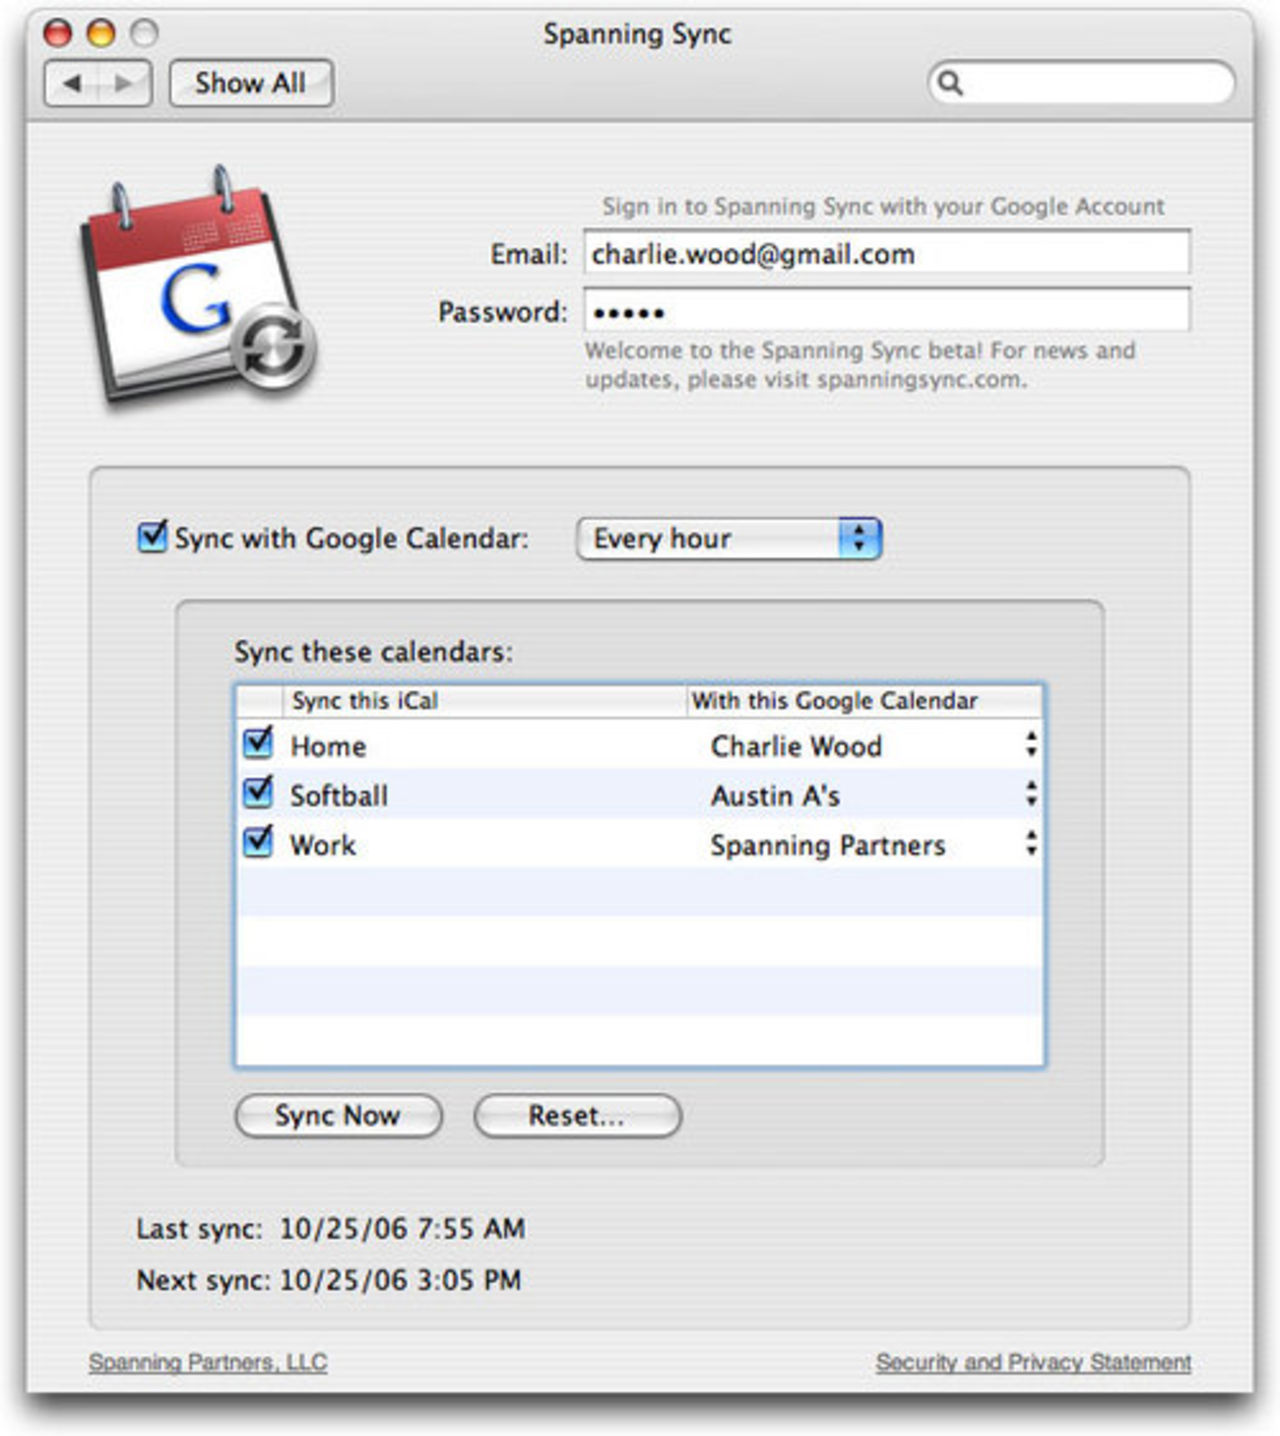Open the Google Calendar selector for Home

pyautogui.click(x=1032, y=744)
